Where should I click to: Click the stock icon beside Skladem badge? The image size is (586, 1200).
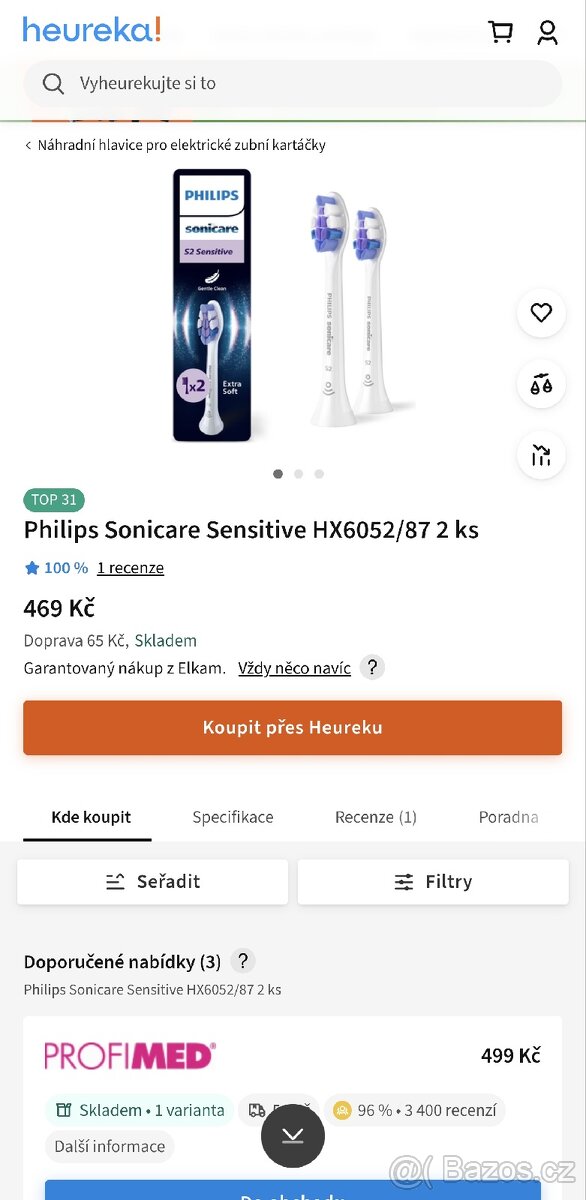tap(61, 1110)
